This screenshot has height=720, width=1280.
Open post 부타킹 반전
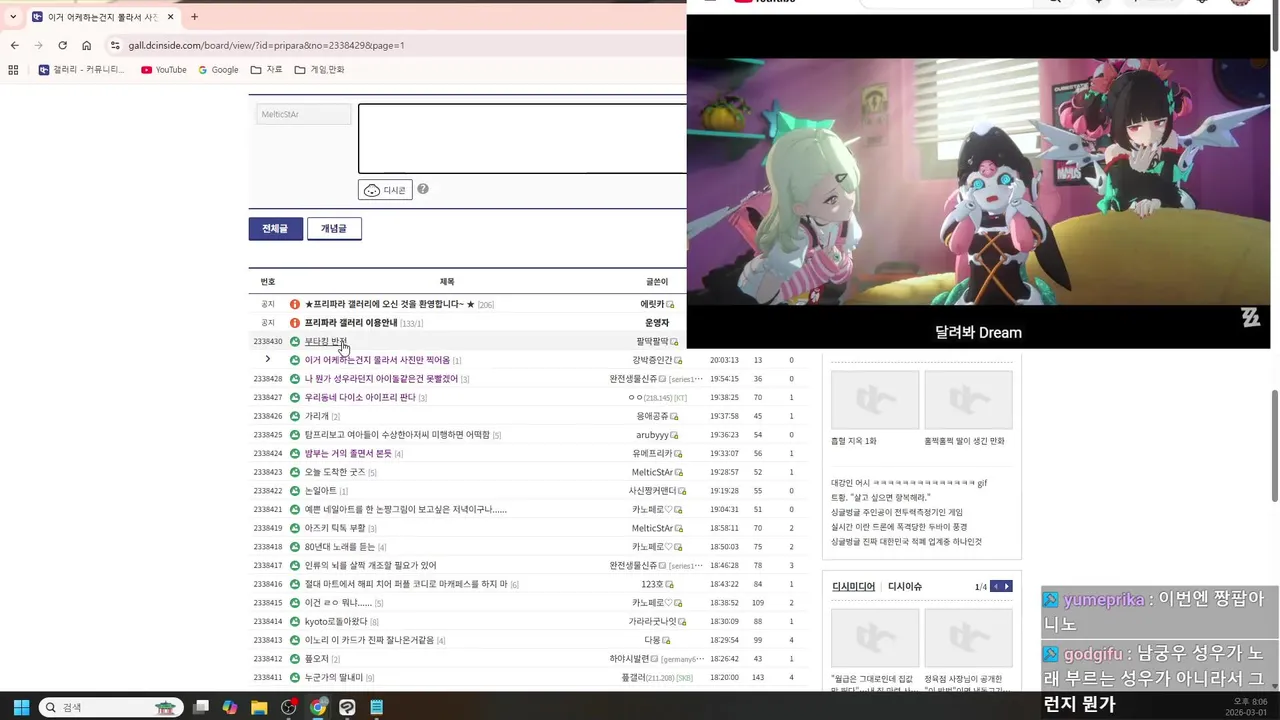tap(325, 342)
